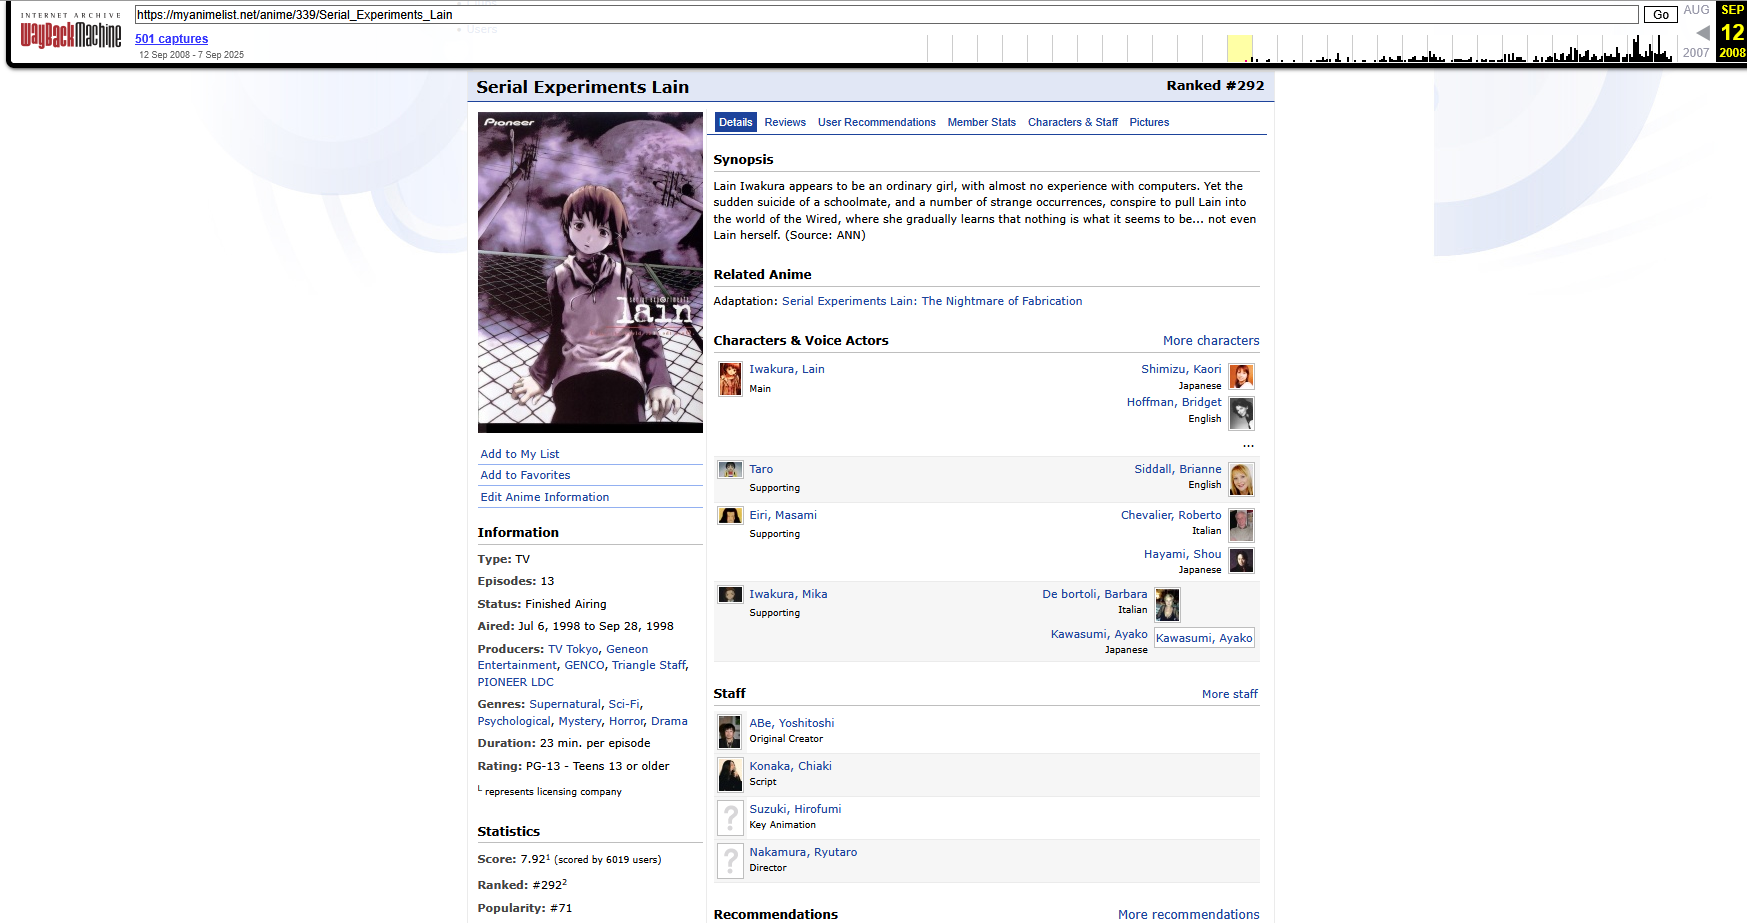
Task: Open More characters link
Action: [x=1211, y=341]
